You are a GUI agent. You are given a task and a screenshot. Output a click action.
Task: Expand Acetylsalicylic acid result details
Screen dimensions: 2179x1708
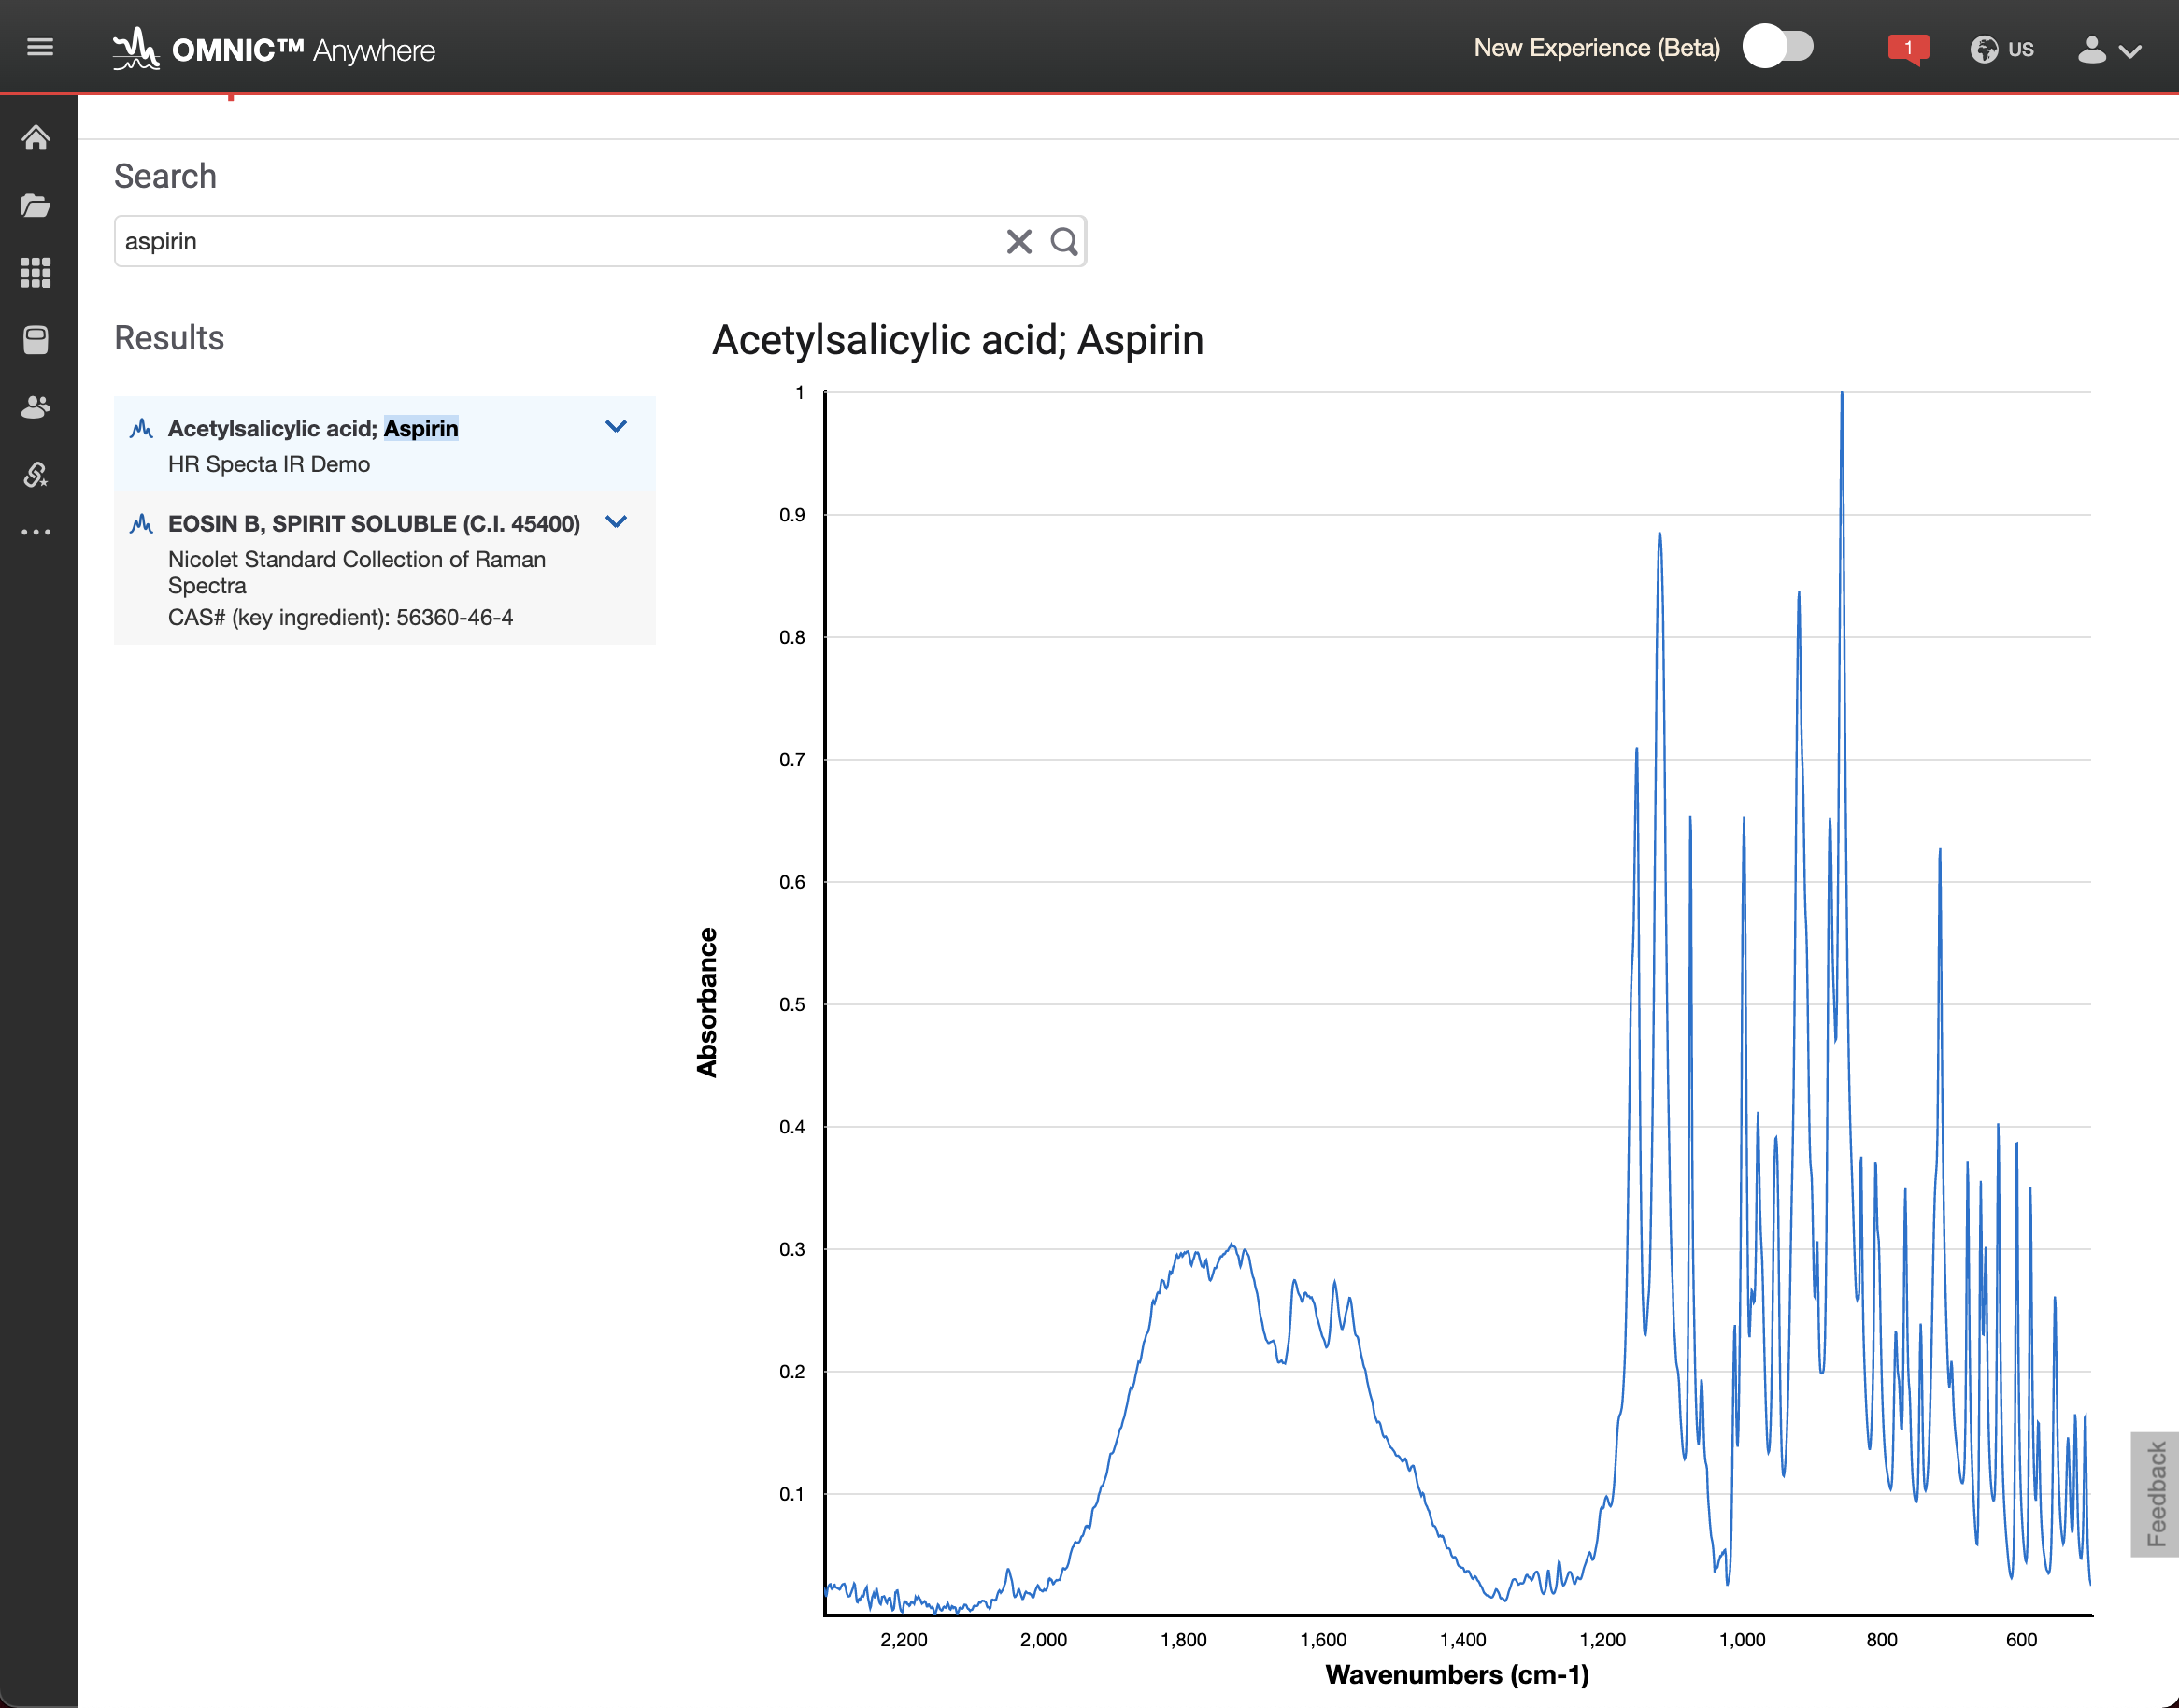[x=616, y=426]
